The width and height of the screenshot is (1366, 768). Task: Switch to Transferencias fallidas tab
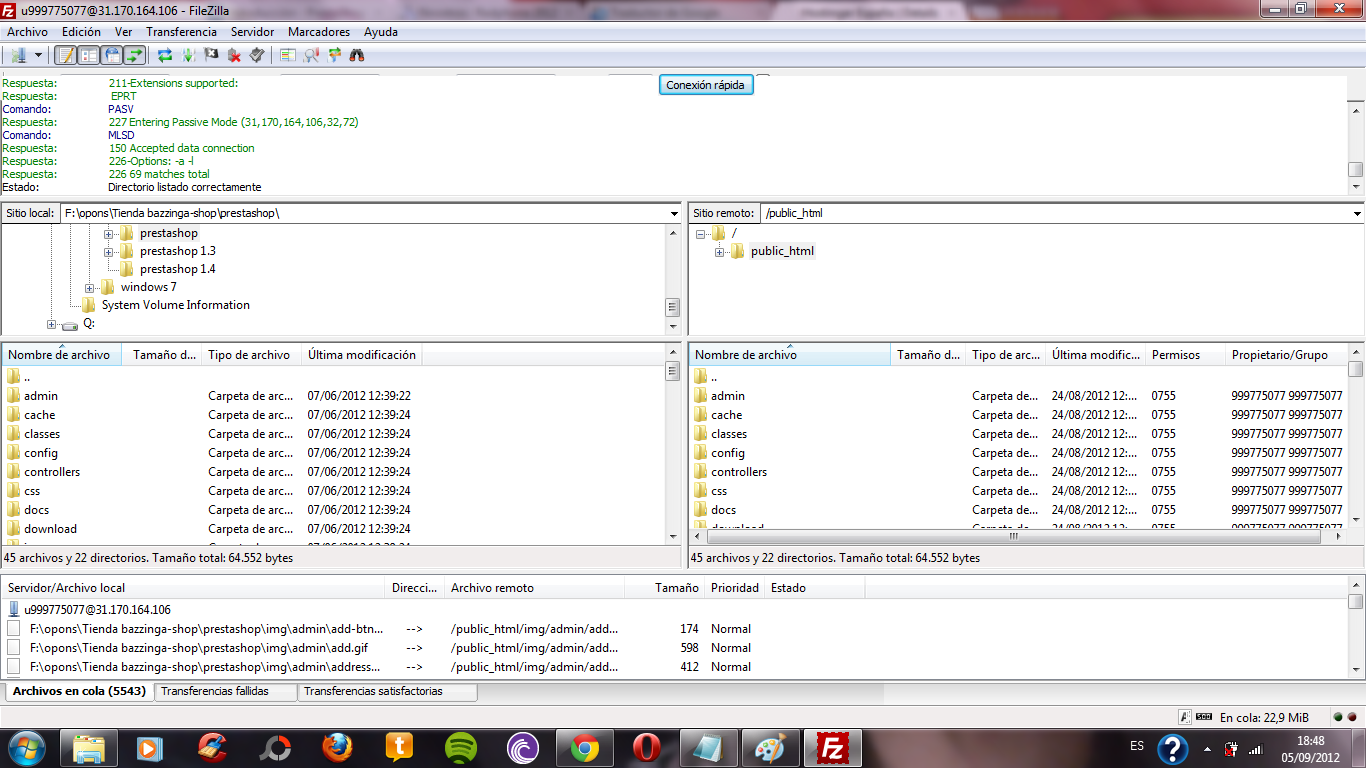tap(226, 691)
